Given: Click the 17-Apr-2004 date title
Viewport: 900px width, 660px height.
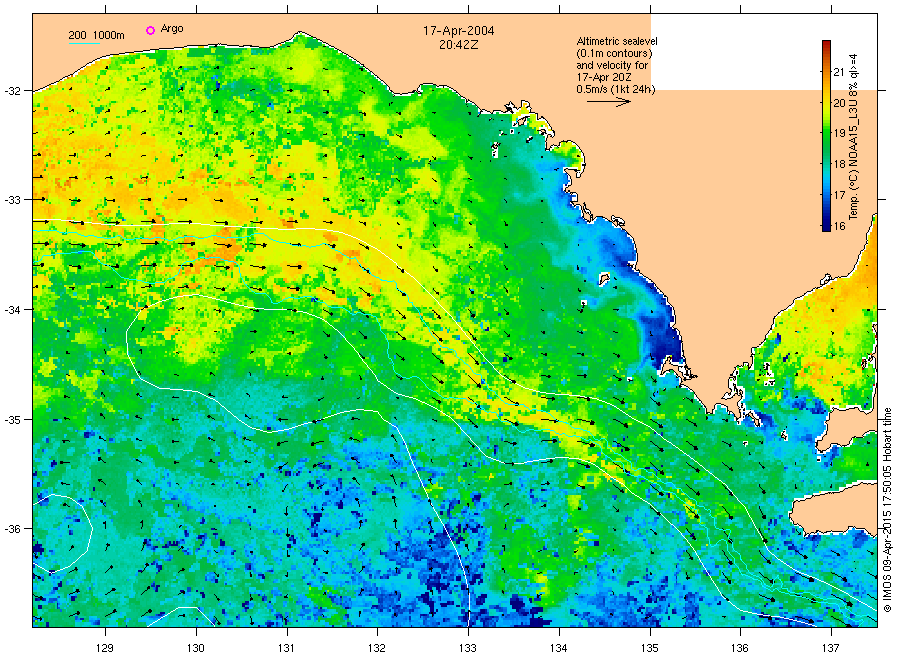Looking at the screenshot, I should click(x=459, y=31).
